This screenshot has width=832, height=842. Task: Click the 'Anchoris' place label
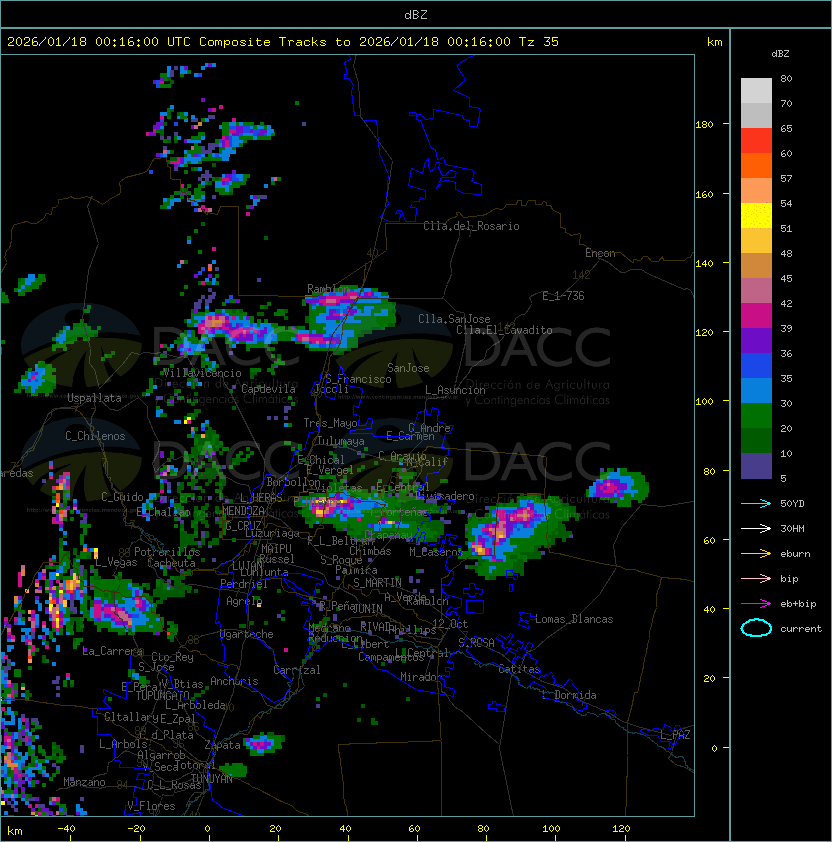[234, 681]
